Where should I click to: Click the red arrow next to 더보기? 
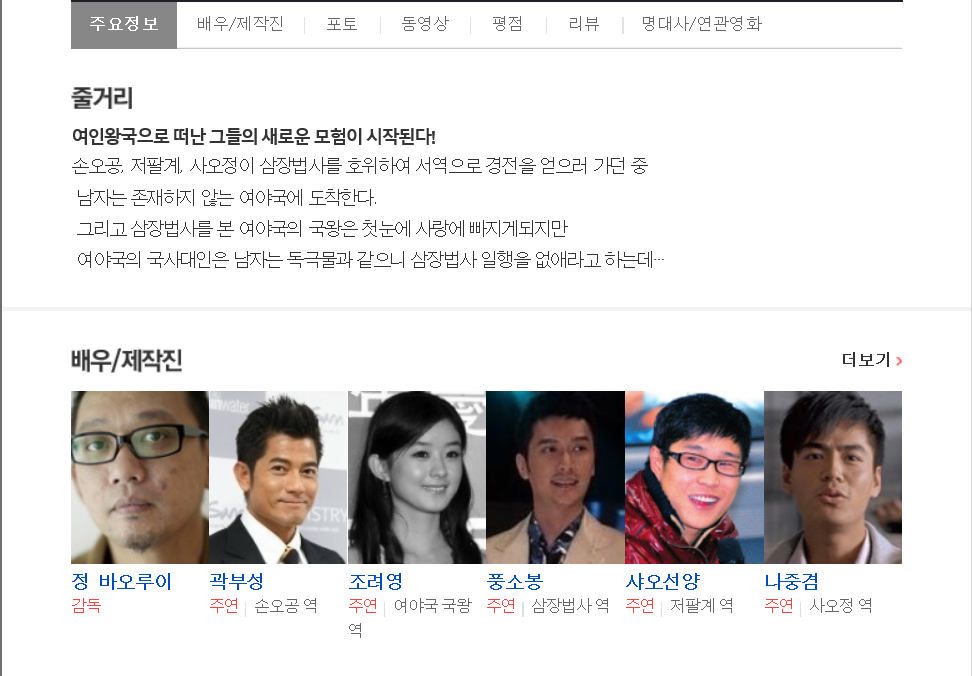tap(899, 361)
